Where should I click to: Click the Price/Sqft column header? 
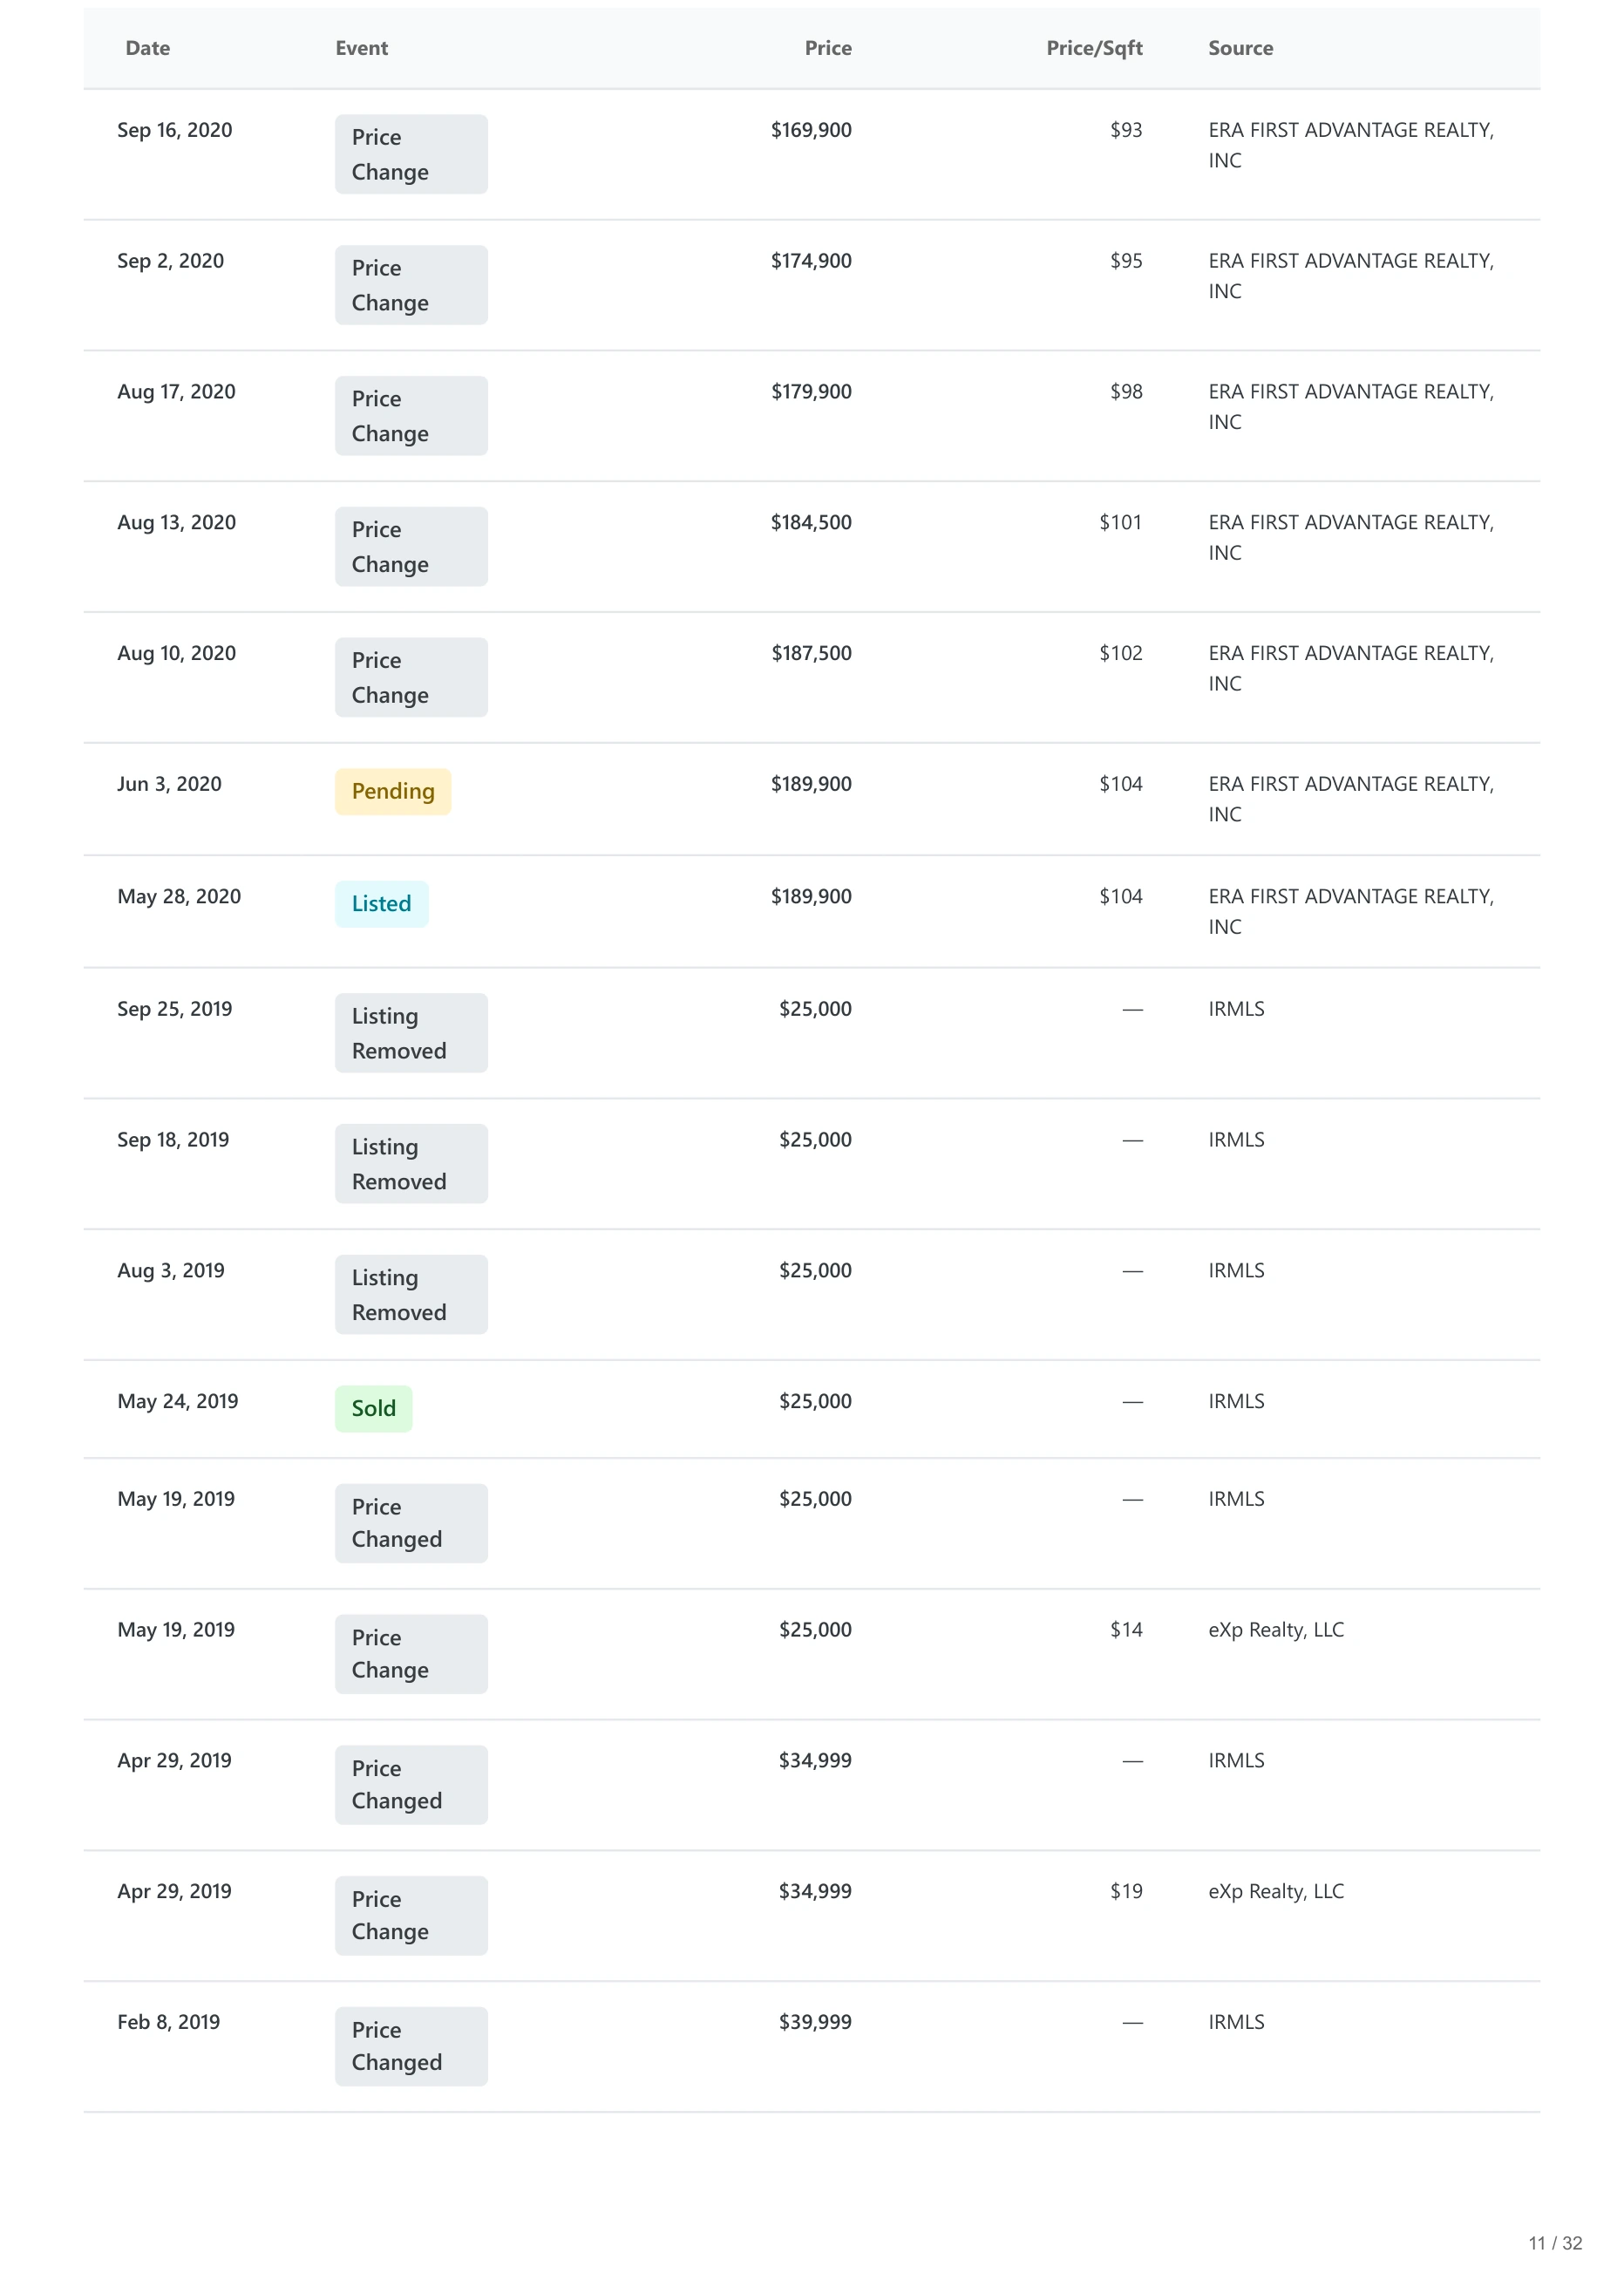pyautogui.click(x=1094, y=48)
